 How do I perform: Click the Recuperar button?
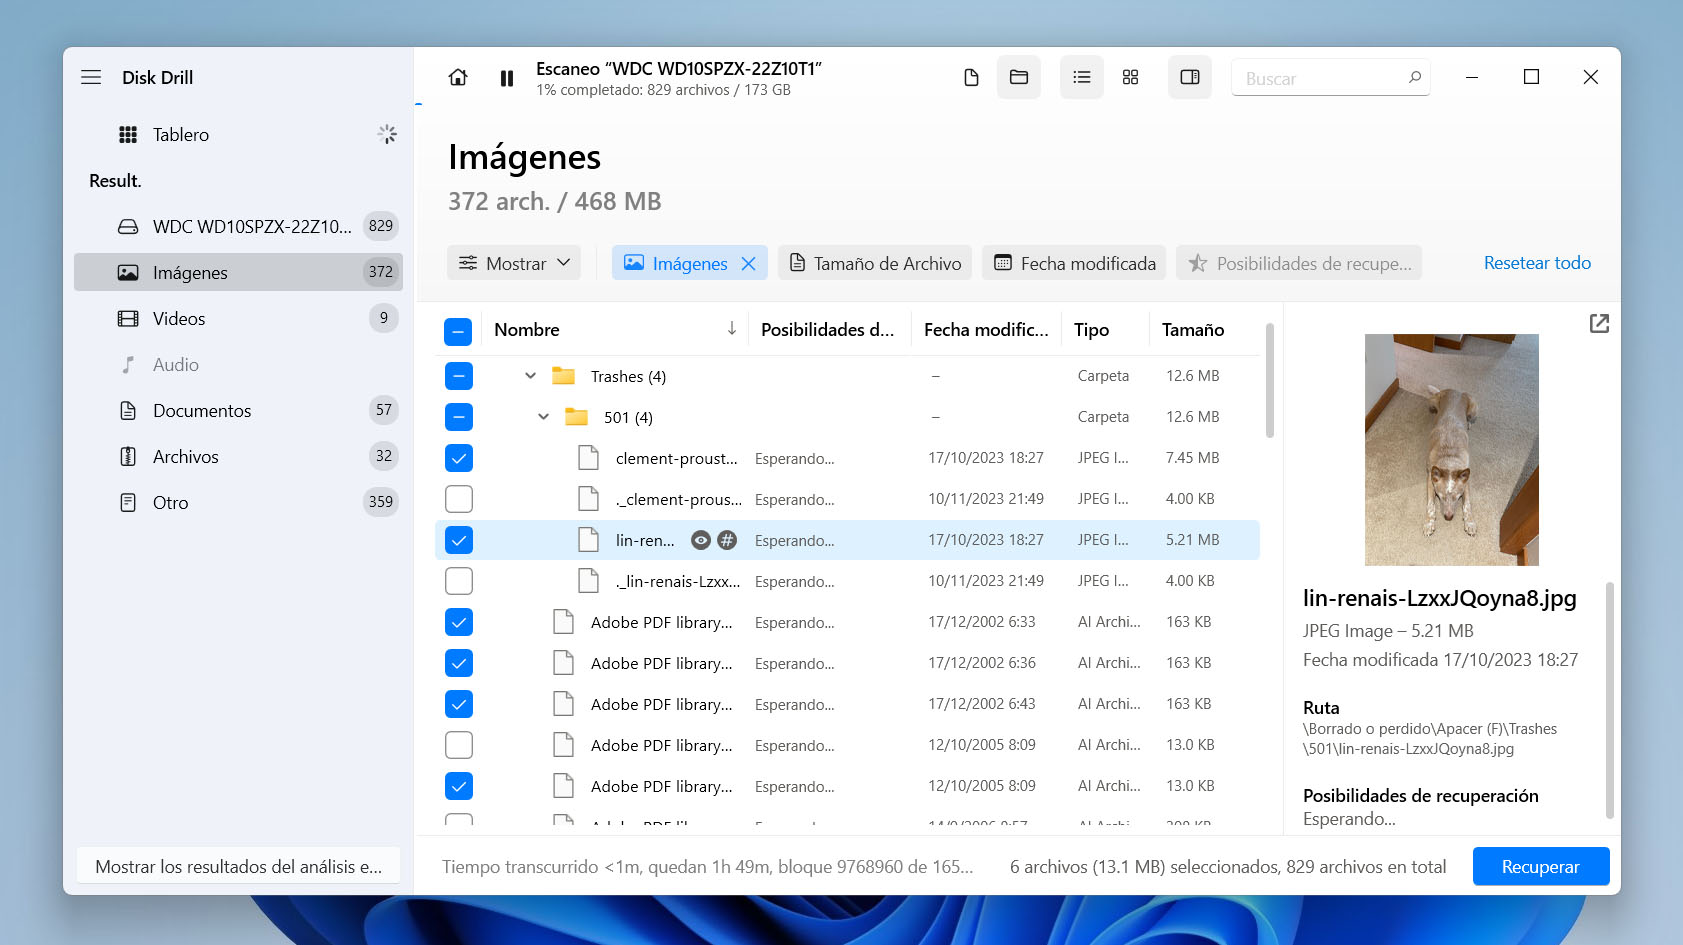tap(1541, 866)
